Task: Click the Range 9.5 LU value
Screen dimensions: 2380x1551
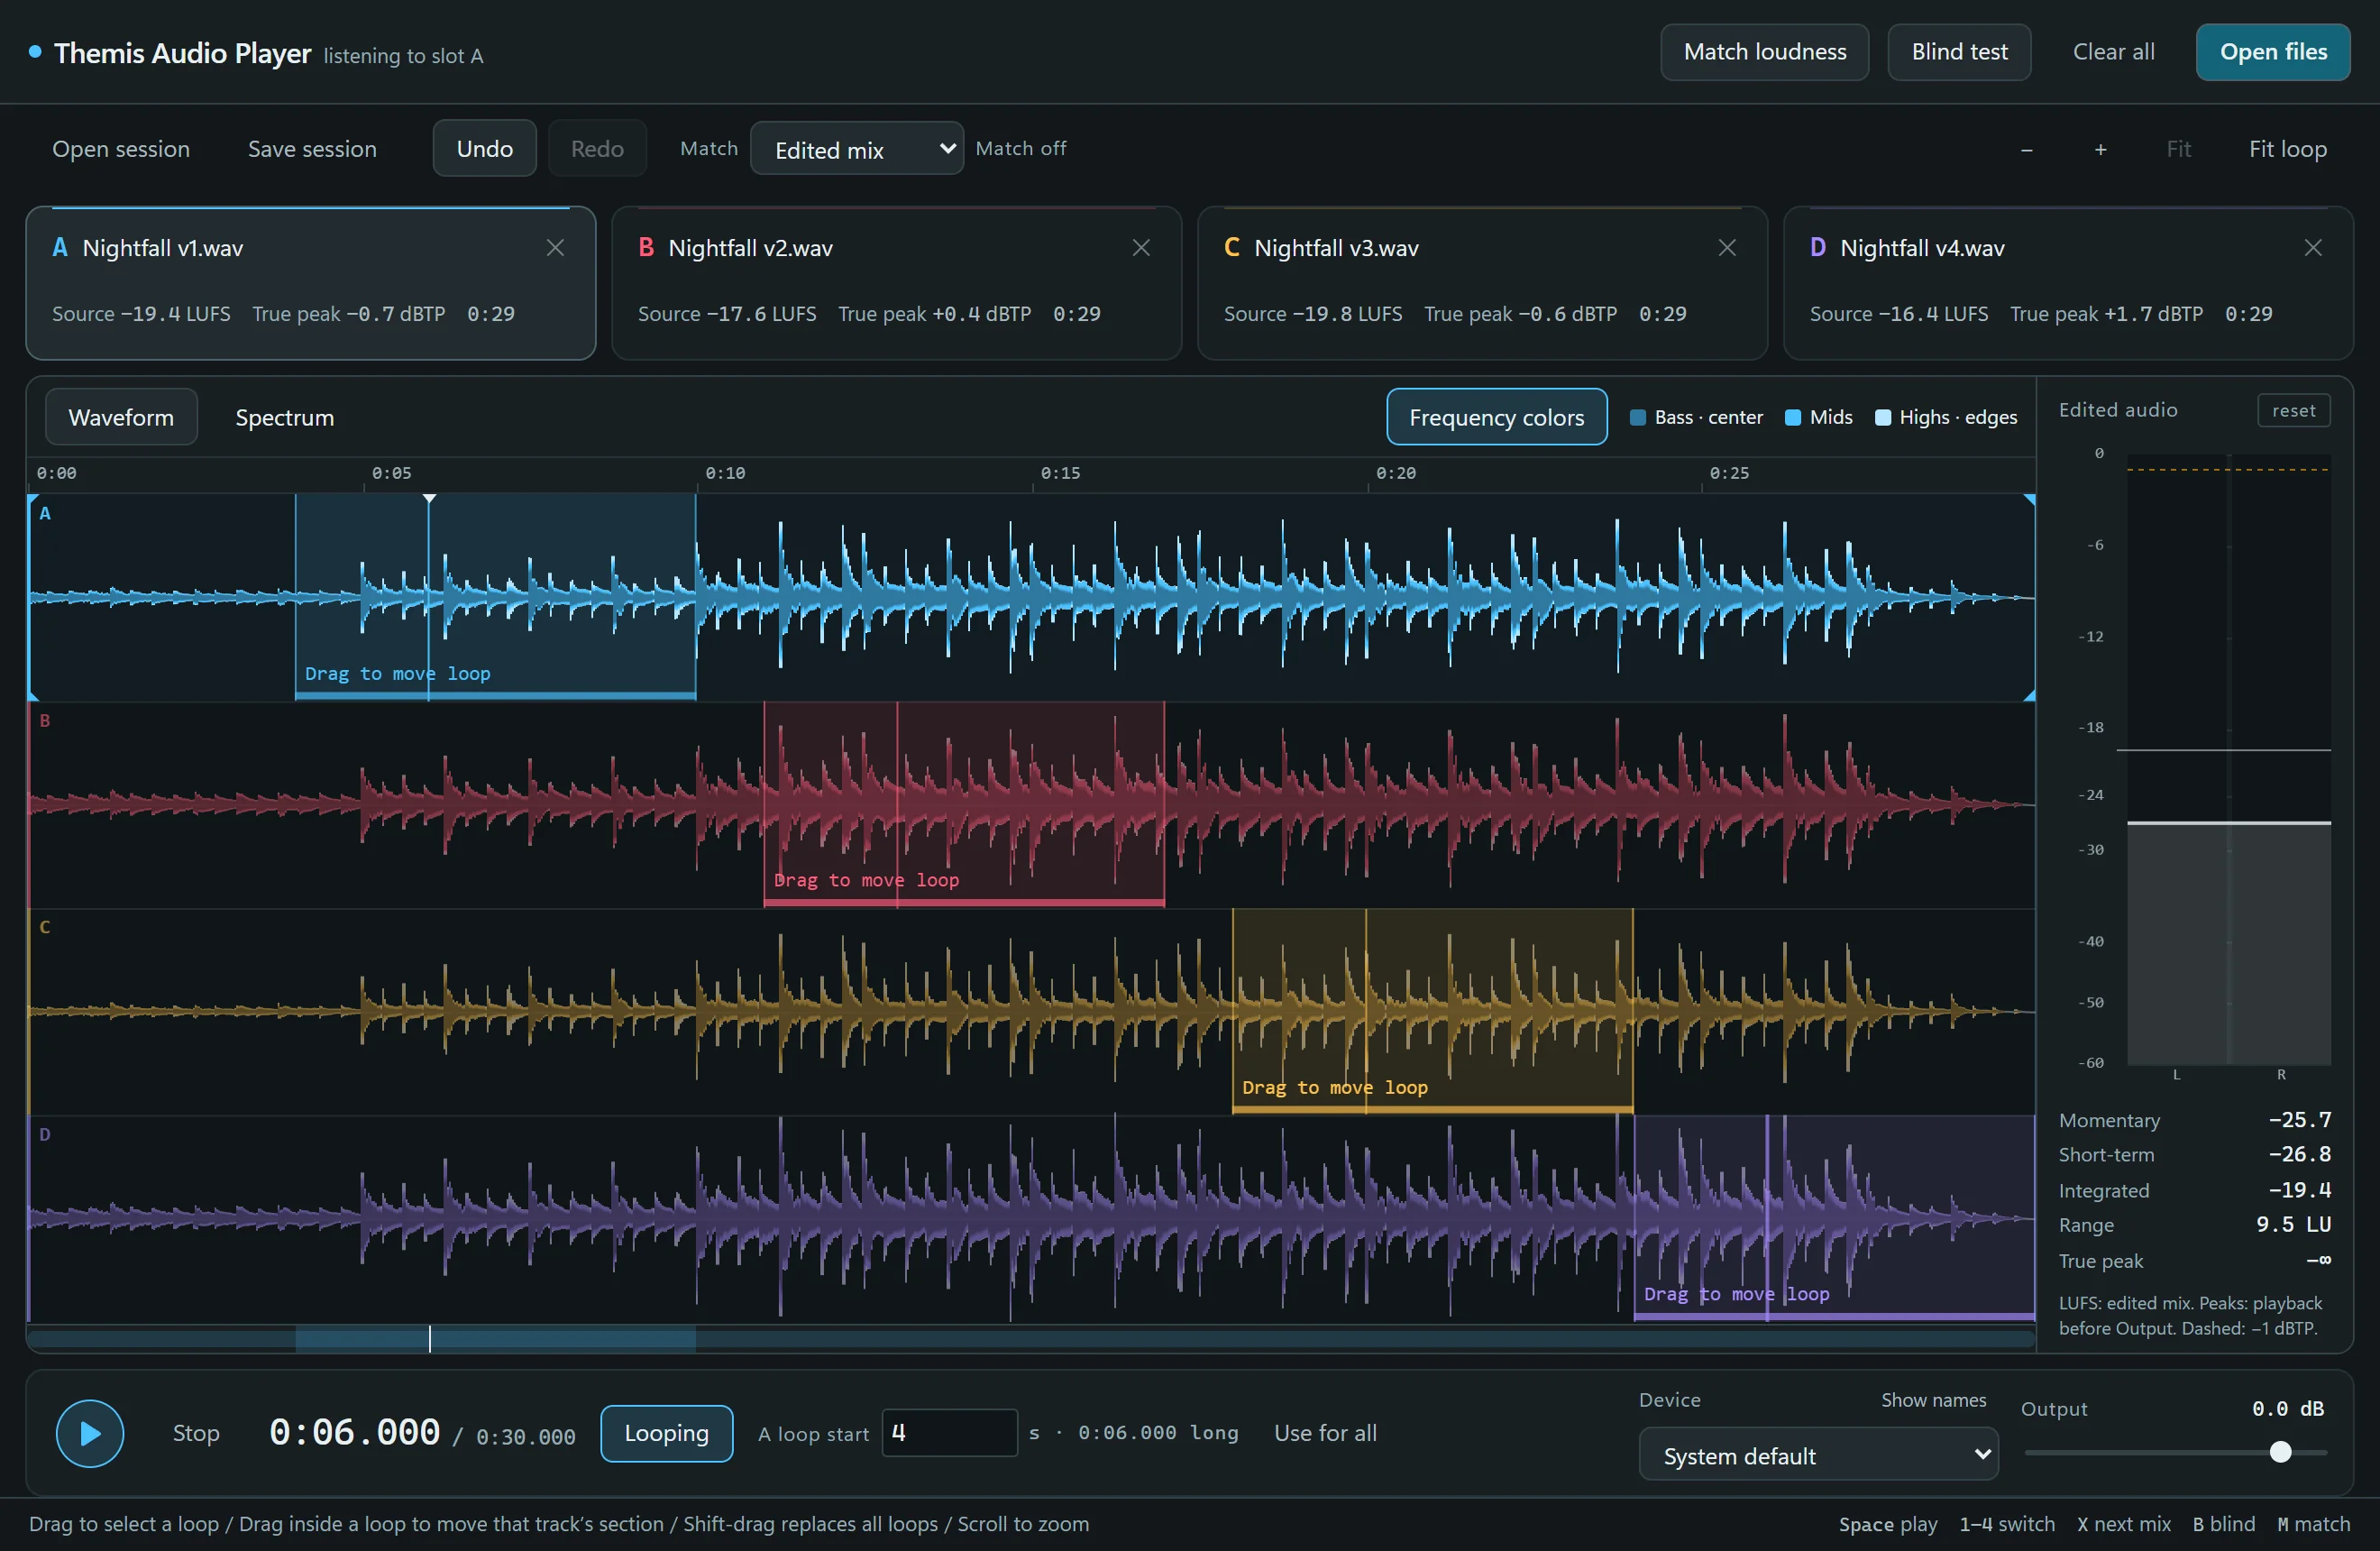Action: [x=2293, y=1225]
